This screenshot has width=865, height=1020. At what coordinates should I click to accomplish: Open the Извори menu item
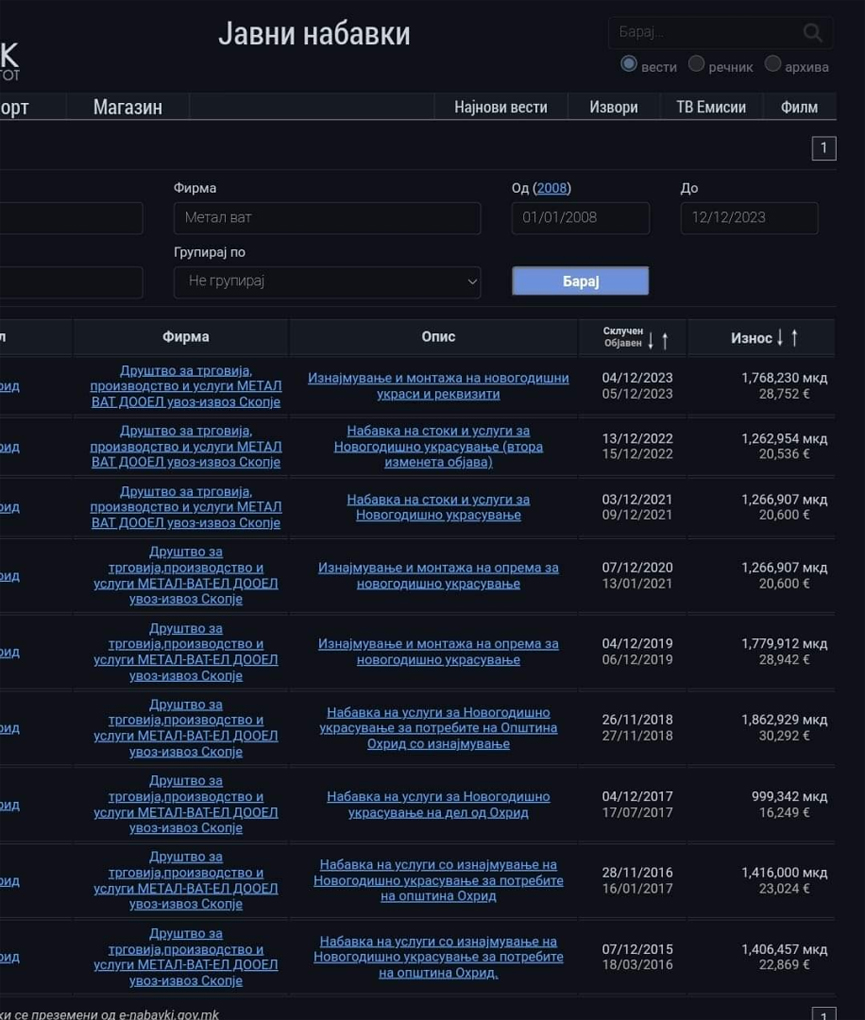(x=613, y=107)
